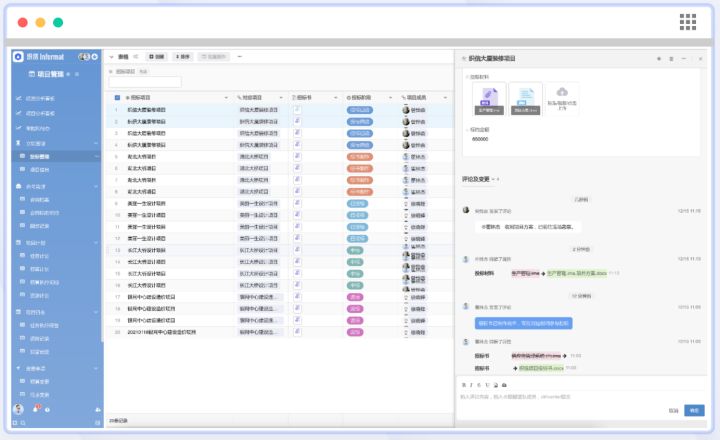This screenshot has width=720, height=440.
Task: Click the bold formatting icon in comment editor
Action: 463,385
